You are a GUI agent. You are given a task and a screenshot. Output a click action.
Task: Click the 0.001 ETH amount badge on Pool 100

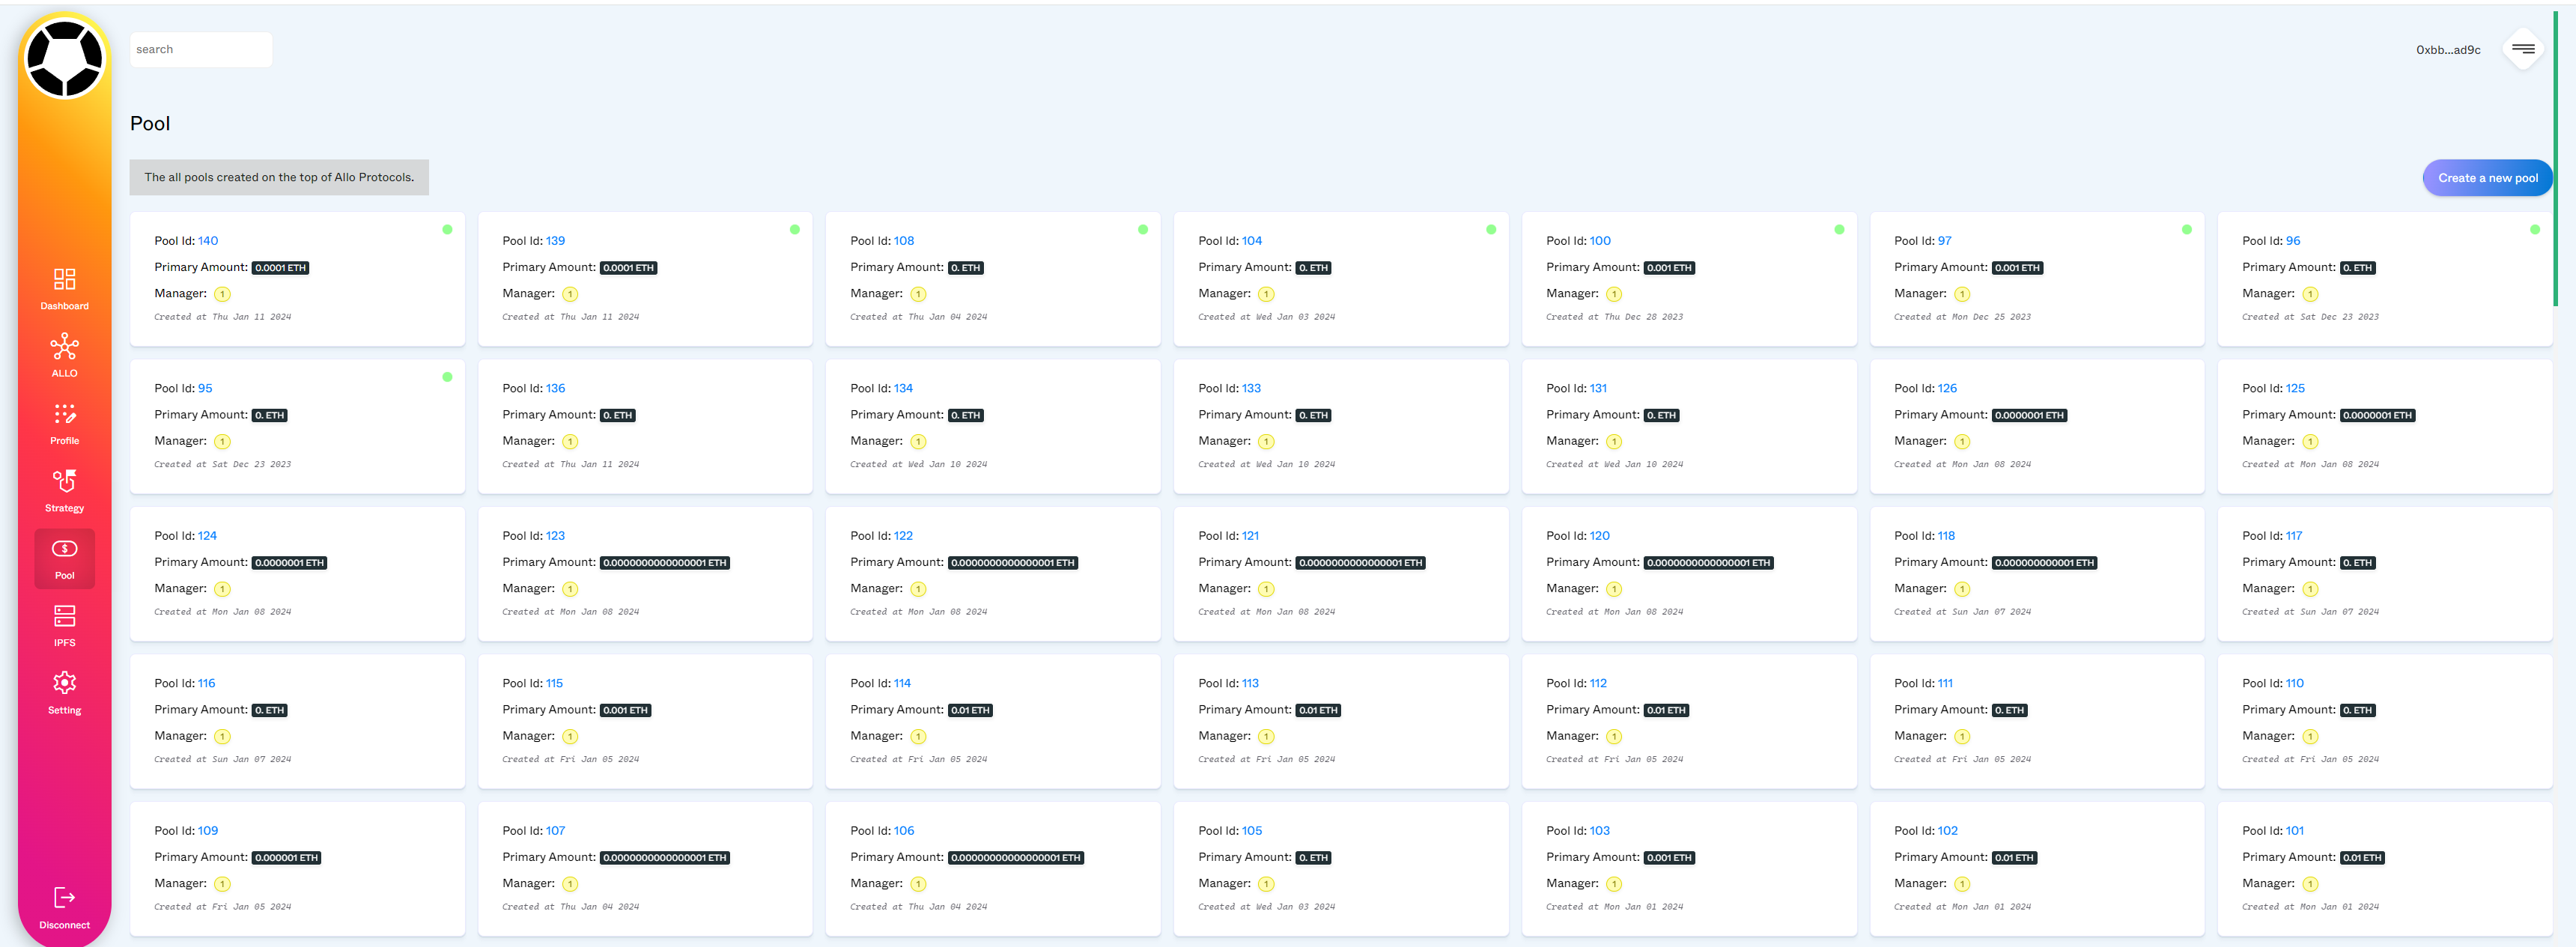1669,268
